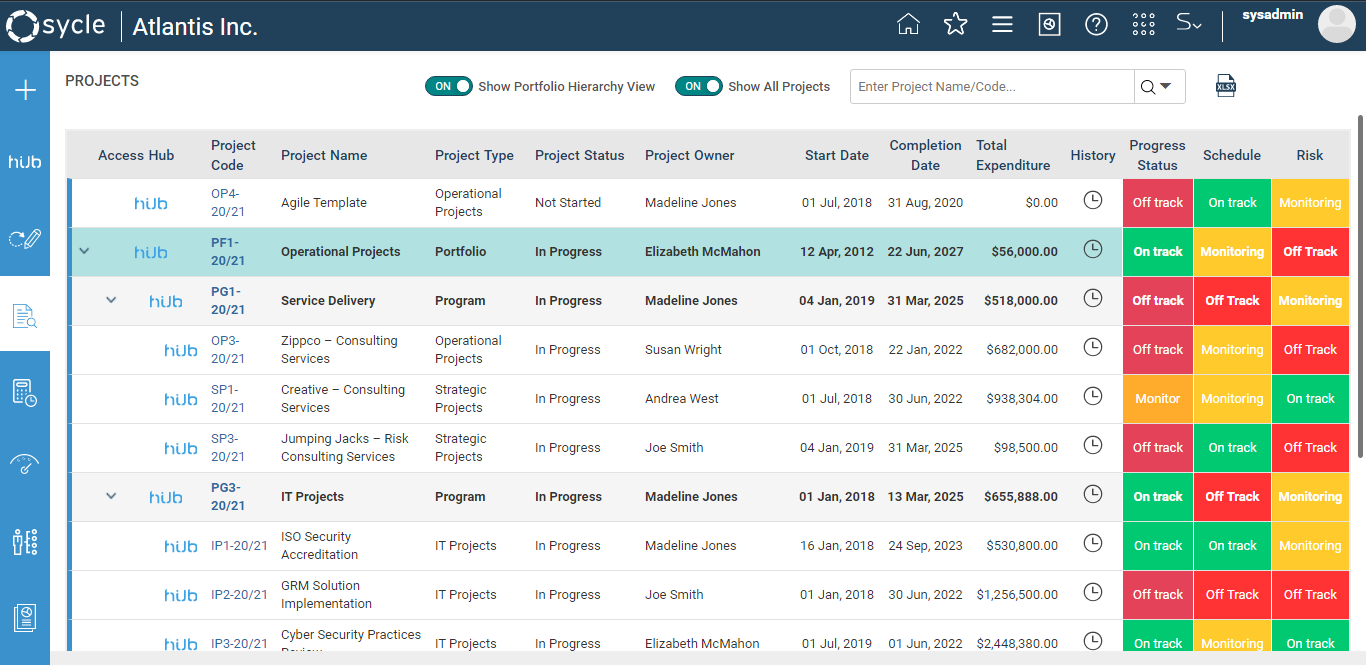Click the sysadmin avatar
The height and width of the screenshot is (665, 1366).
tap(1336, 24)
